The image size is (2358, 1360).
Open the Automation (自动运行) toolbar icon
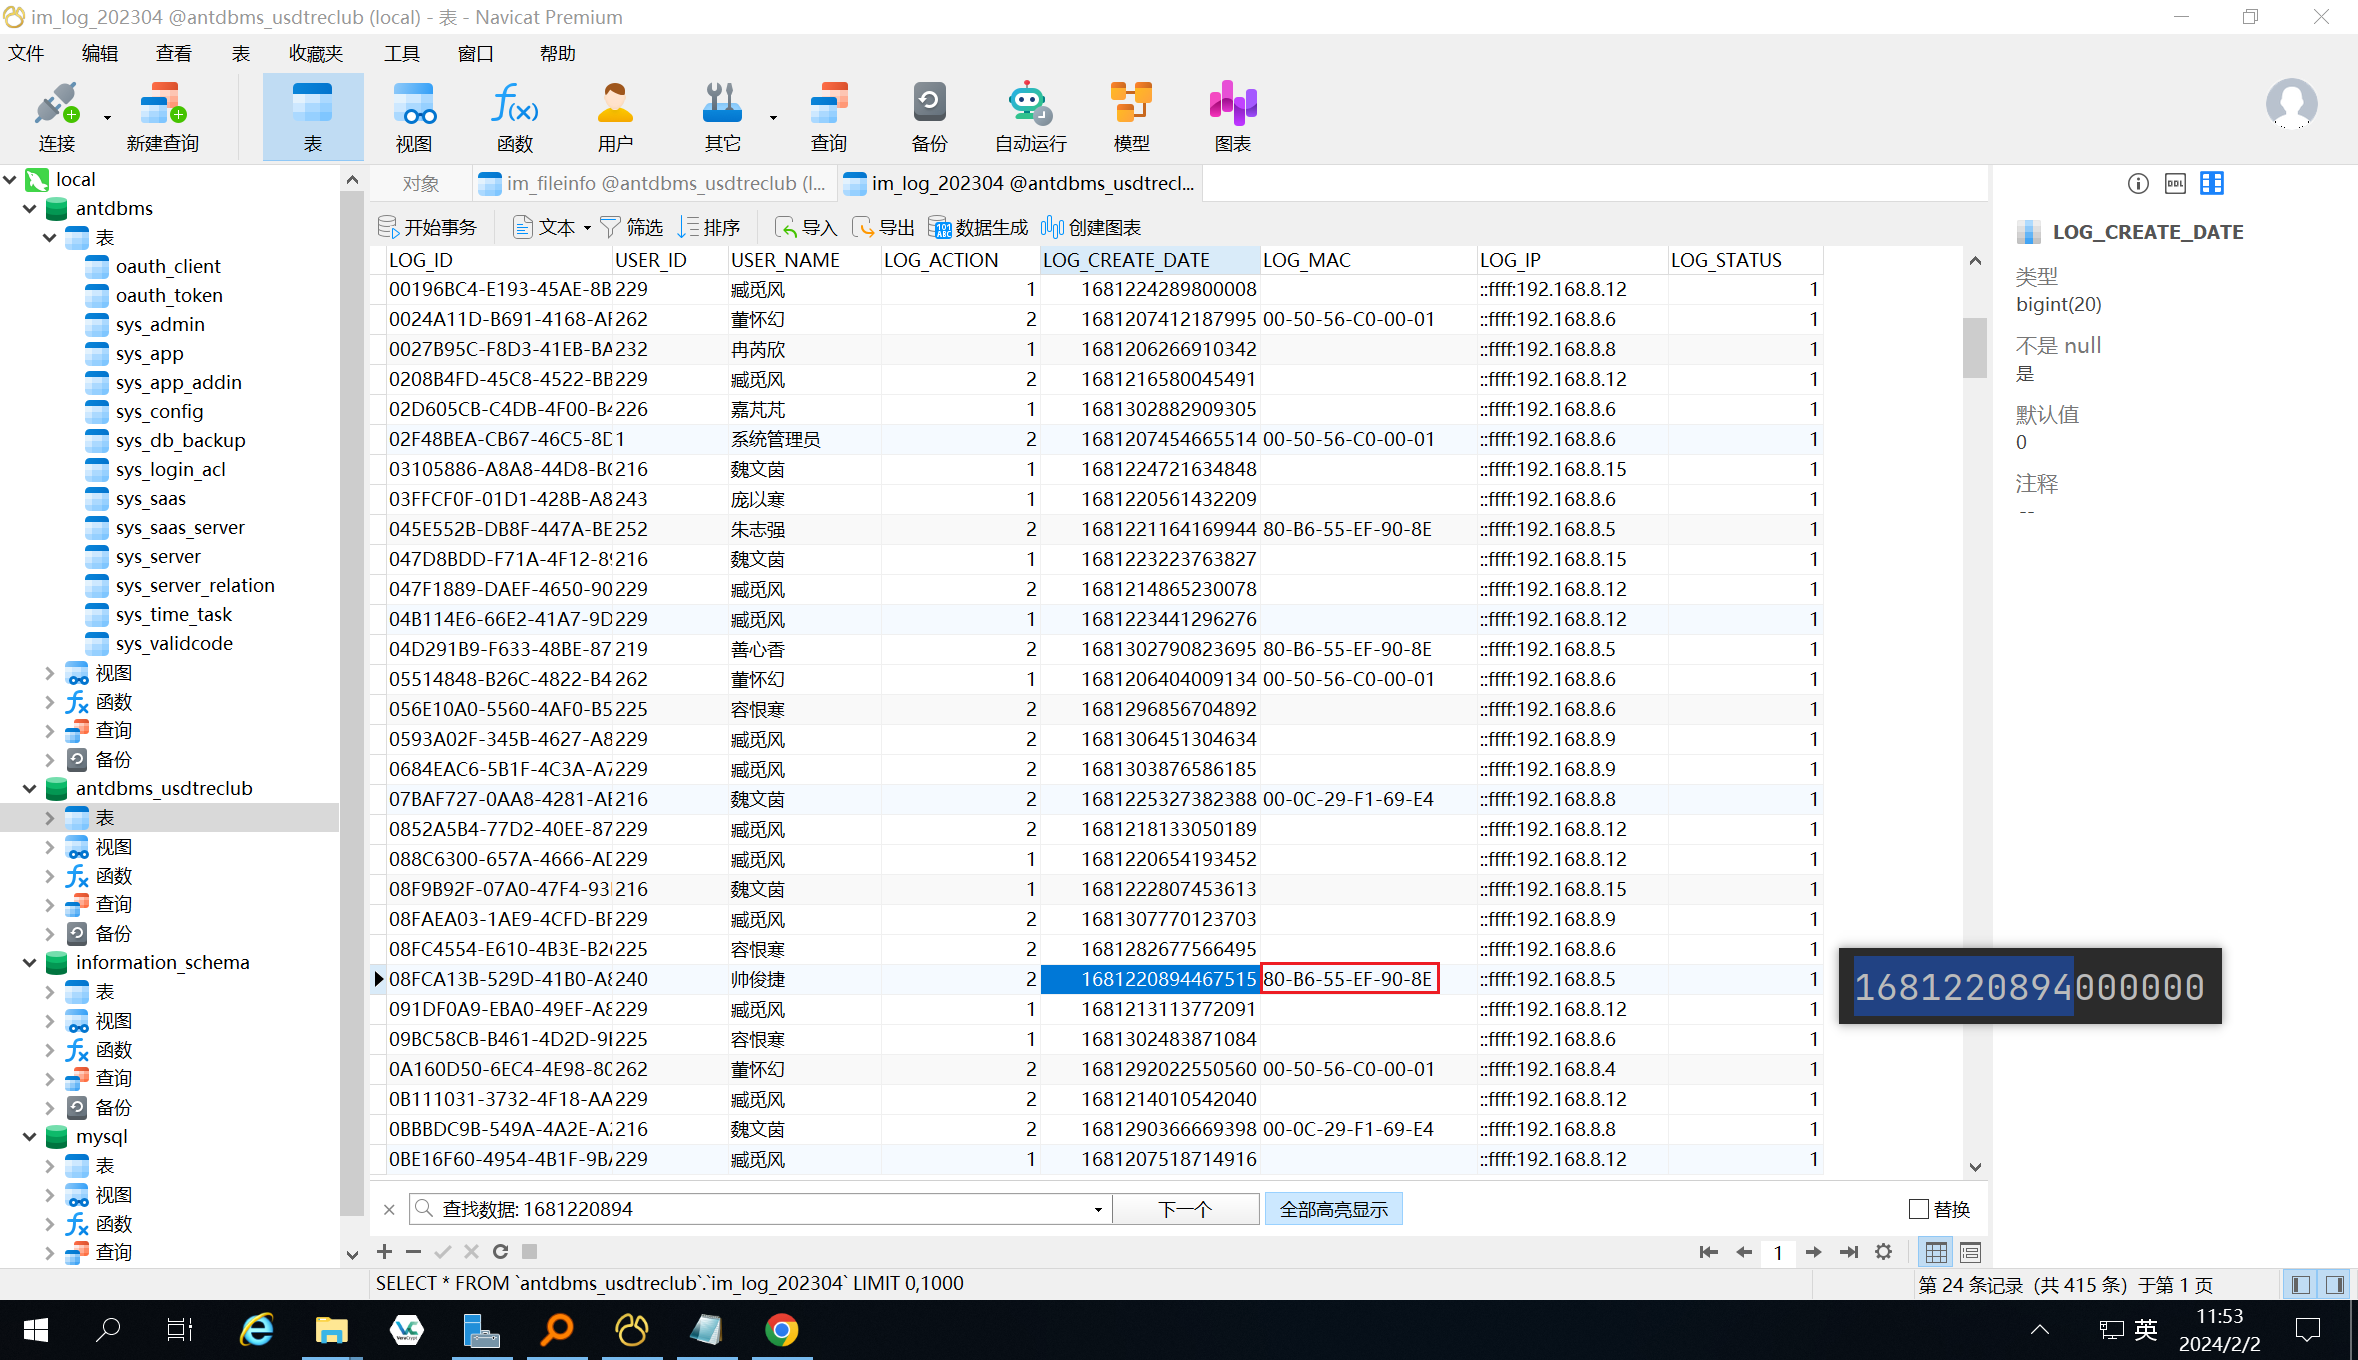click(1030, 117)
